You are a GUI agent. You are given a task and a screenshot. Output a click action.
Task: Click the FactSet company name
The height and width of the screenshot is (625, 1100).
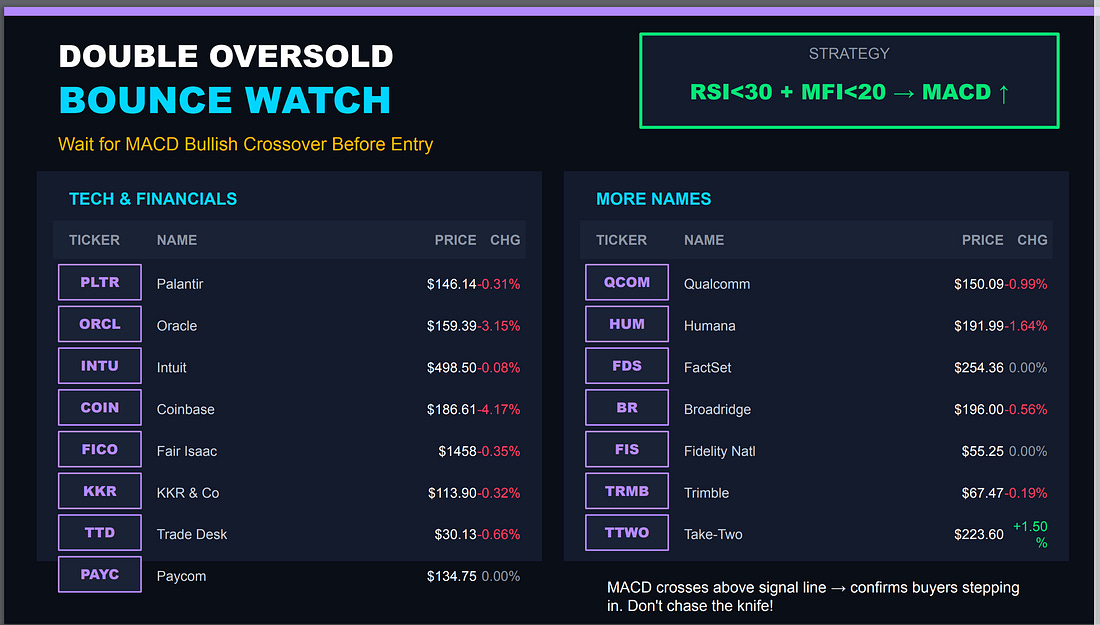(707, 368)
